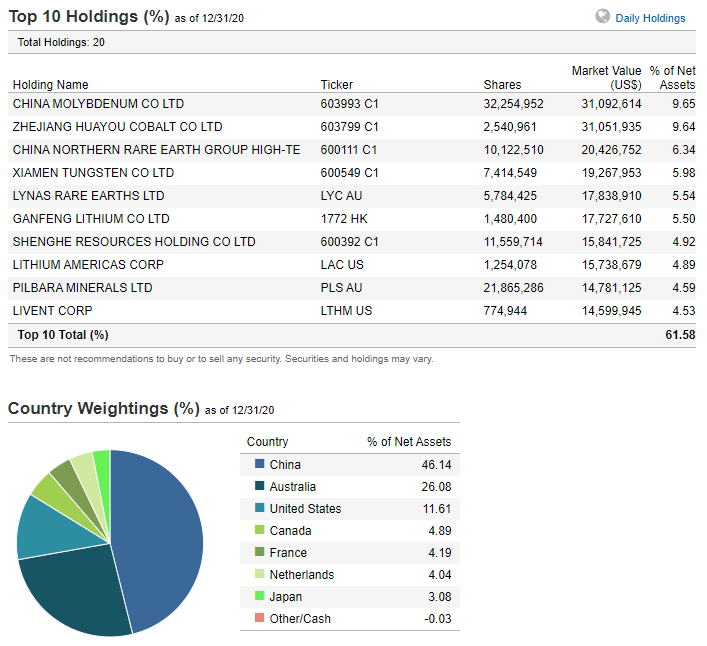The image size is (707, 646).
Task: Click the Top 10 Total (%) label
Action: [x=63, y=334]
